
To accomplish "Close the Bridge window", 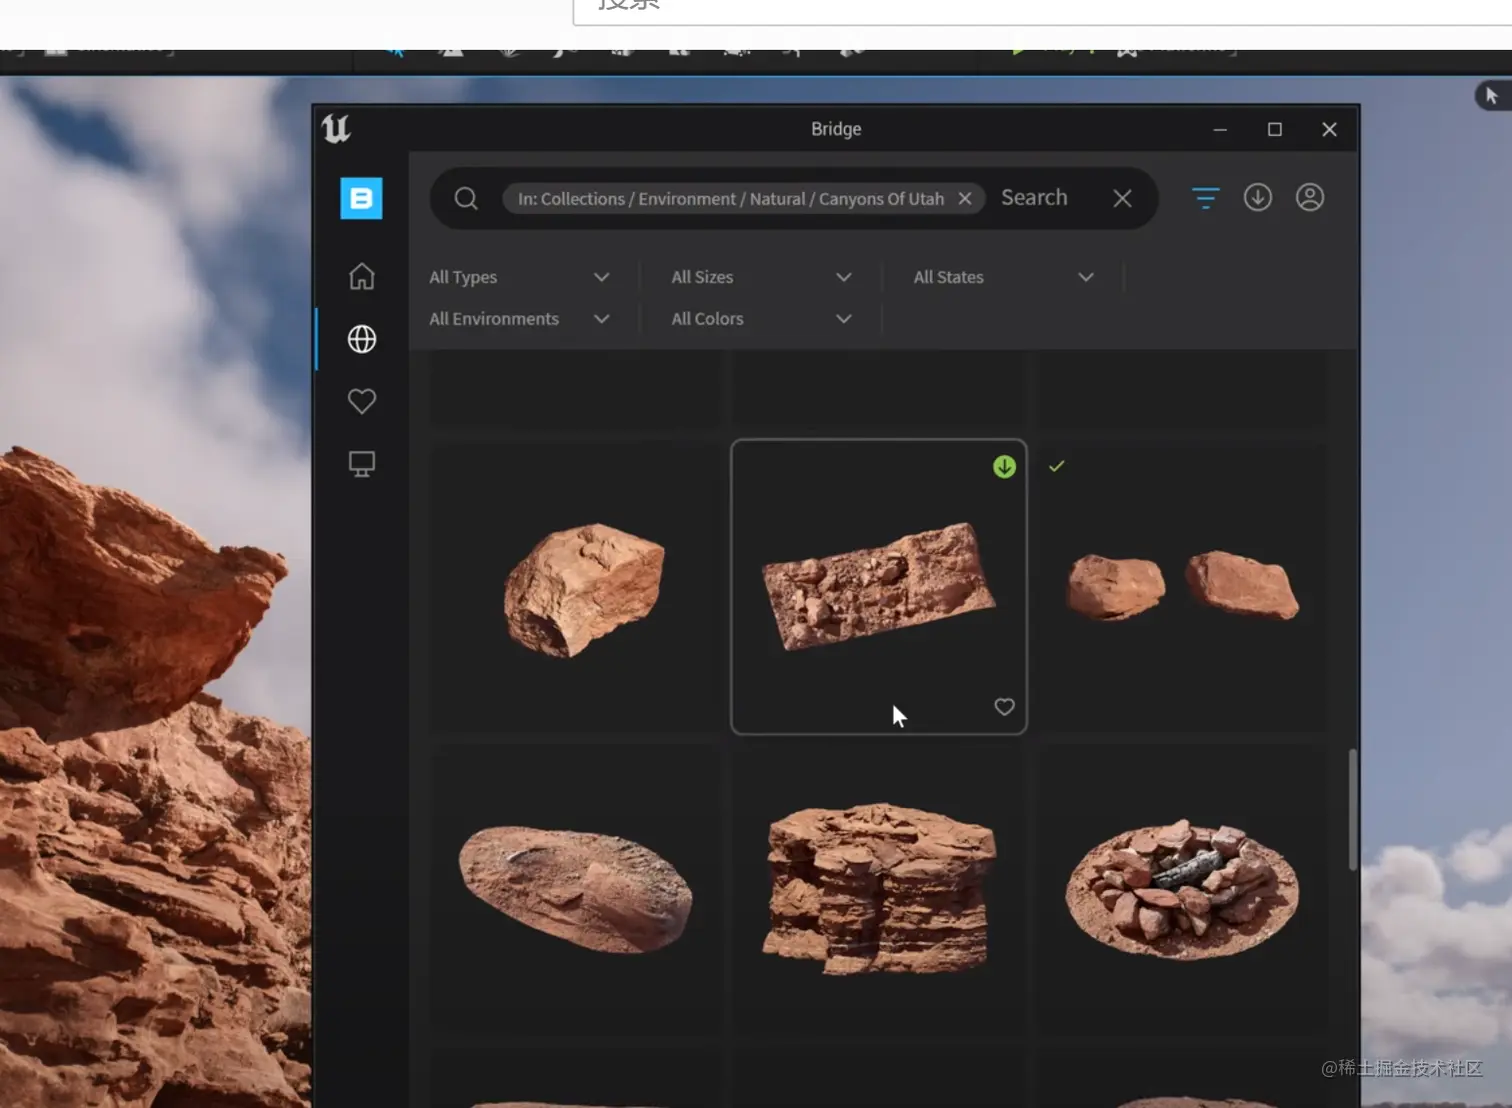I will coord(1329,129).
